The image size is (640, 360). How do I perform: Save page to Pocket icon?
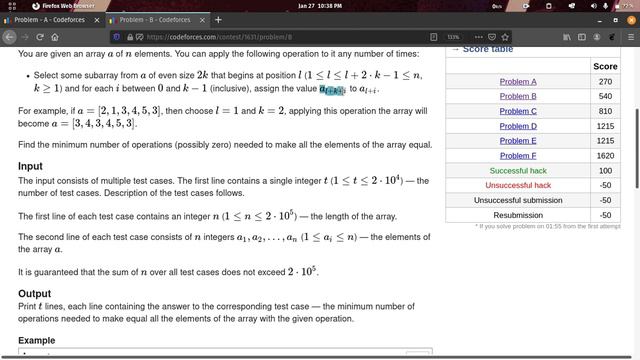[x=492, y=37]
